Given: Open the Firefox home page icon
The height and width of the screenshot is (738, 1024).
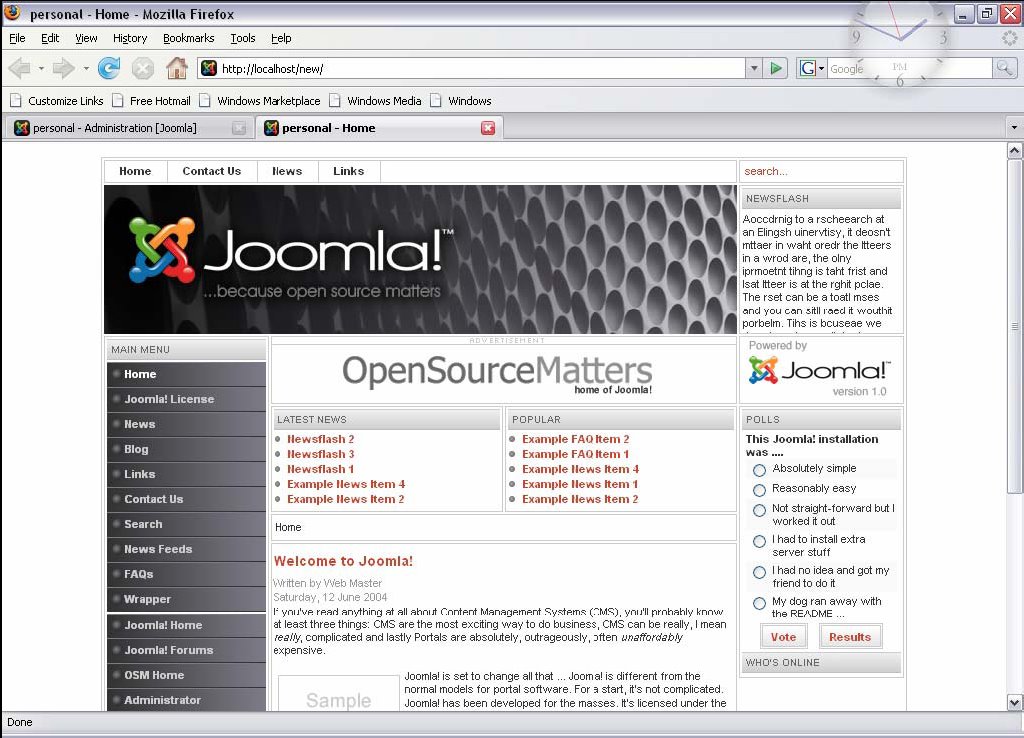Looking at the screenshot, I should pyautogui.click(x=176, y=68).
